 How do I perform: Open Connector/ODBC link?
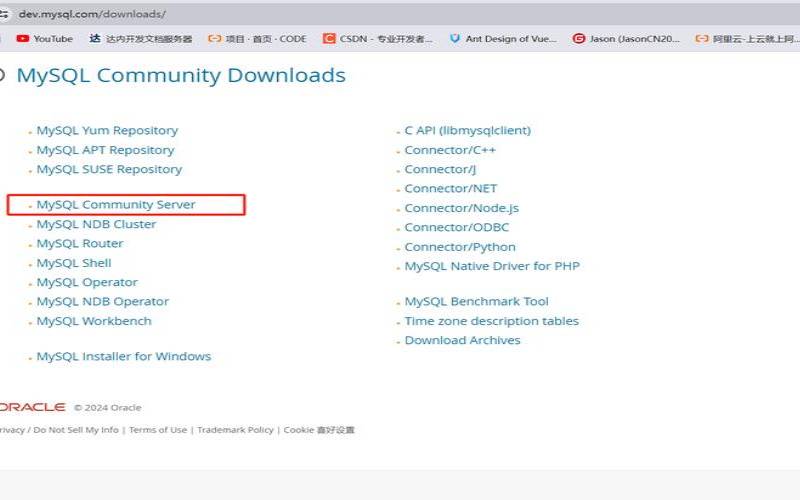click(x=457, y=228)
